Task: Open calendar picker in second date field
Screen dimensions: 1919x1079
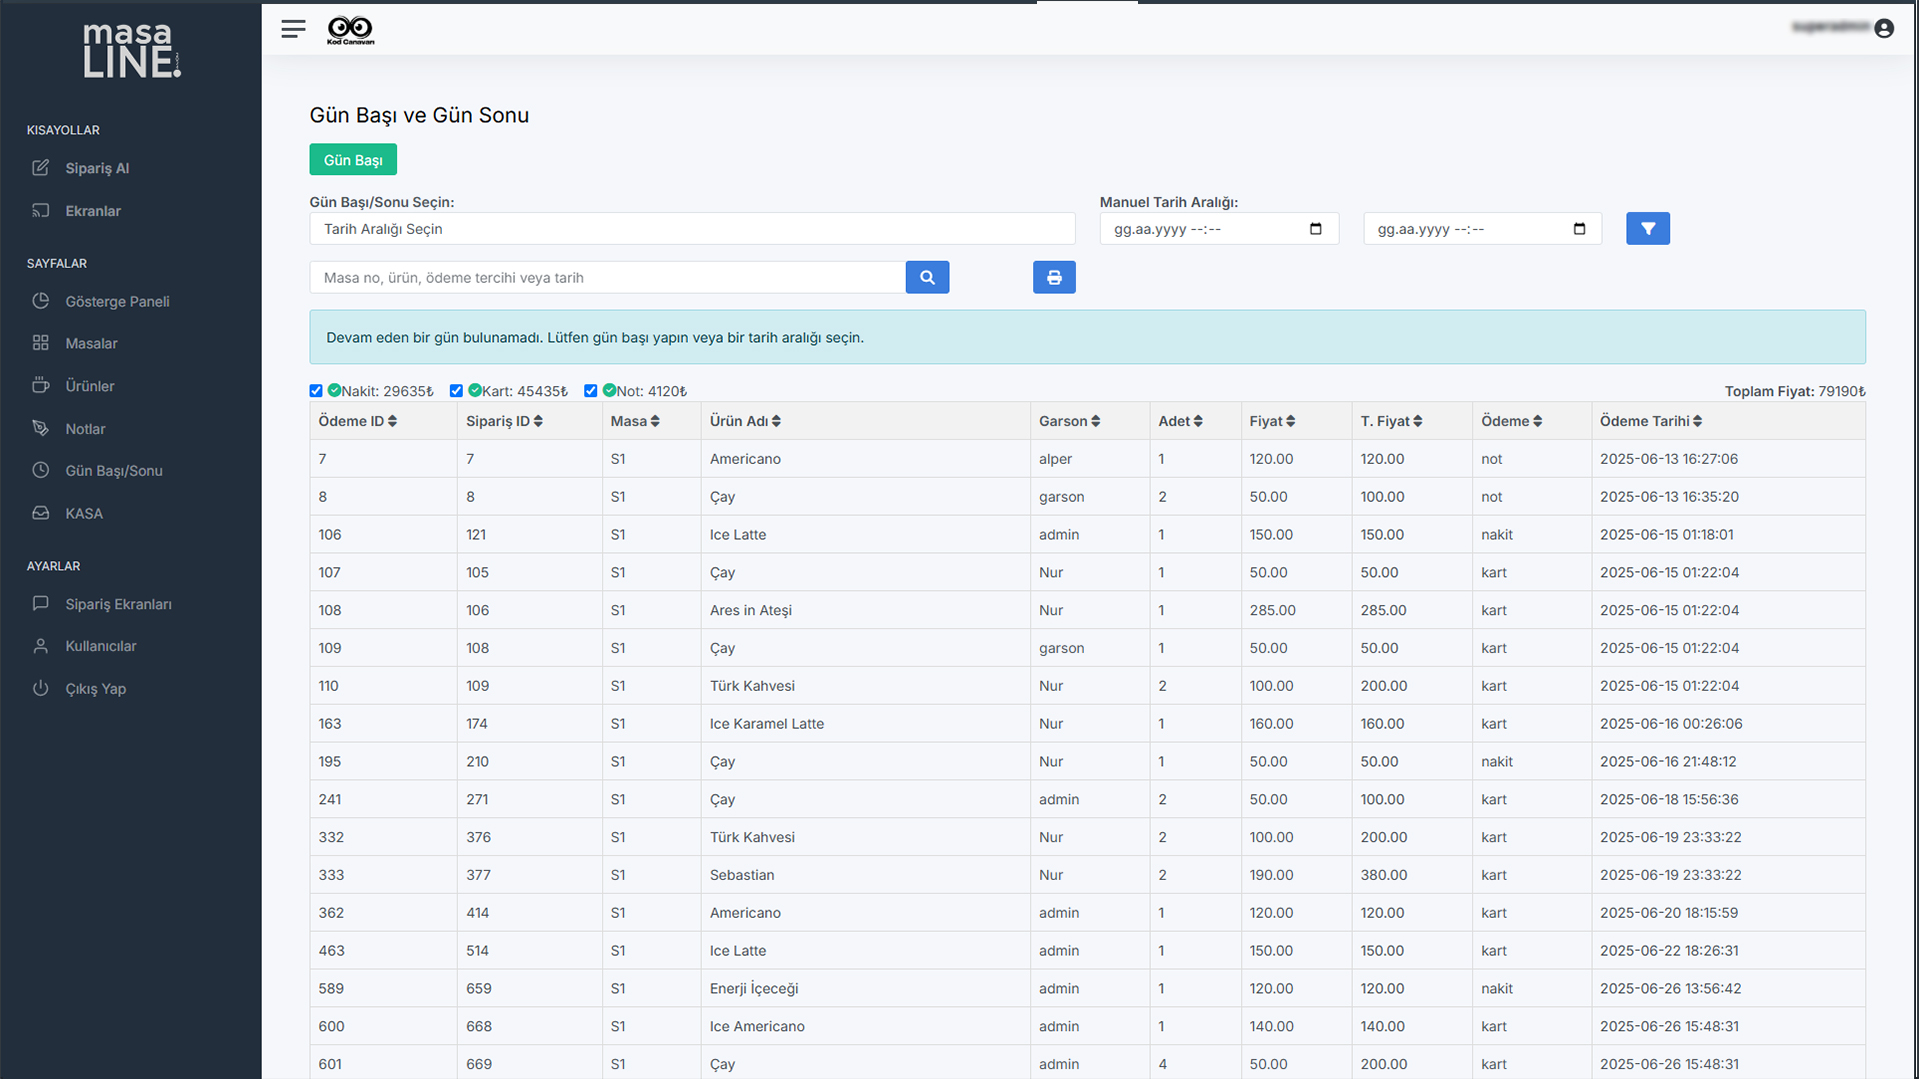Action: (x=1579, y=229)
